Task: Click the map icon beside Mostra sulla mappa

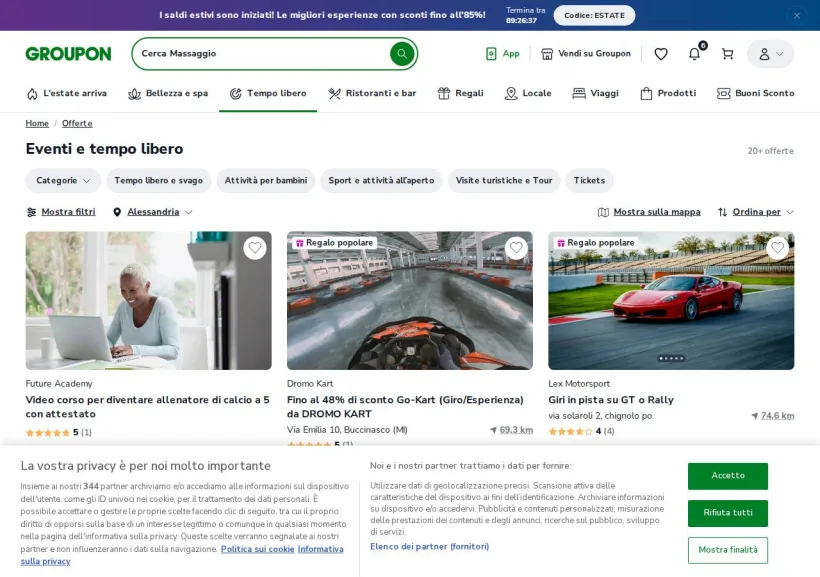Action: (x=603, y=212)
